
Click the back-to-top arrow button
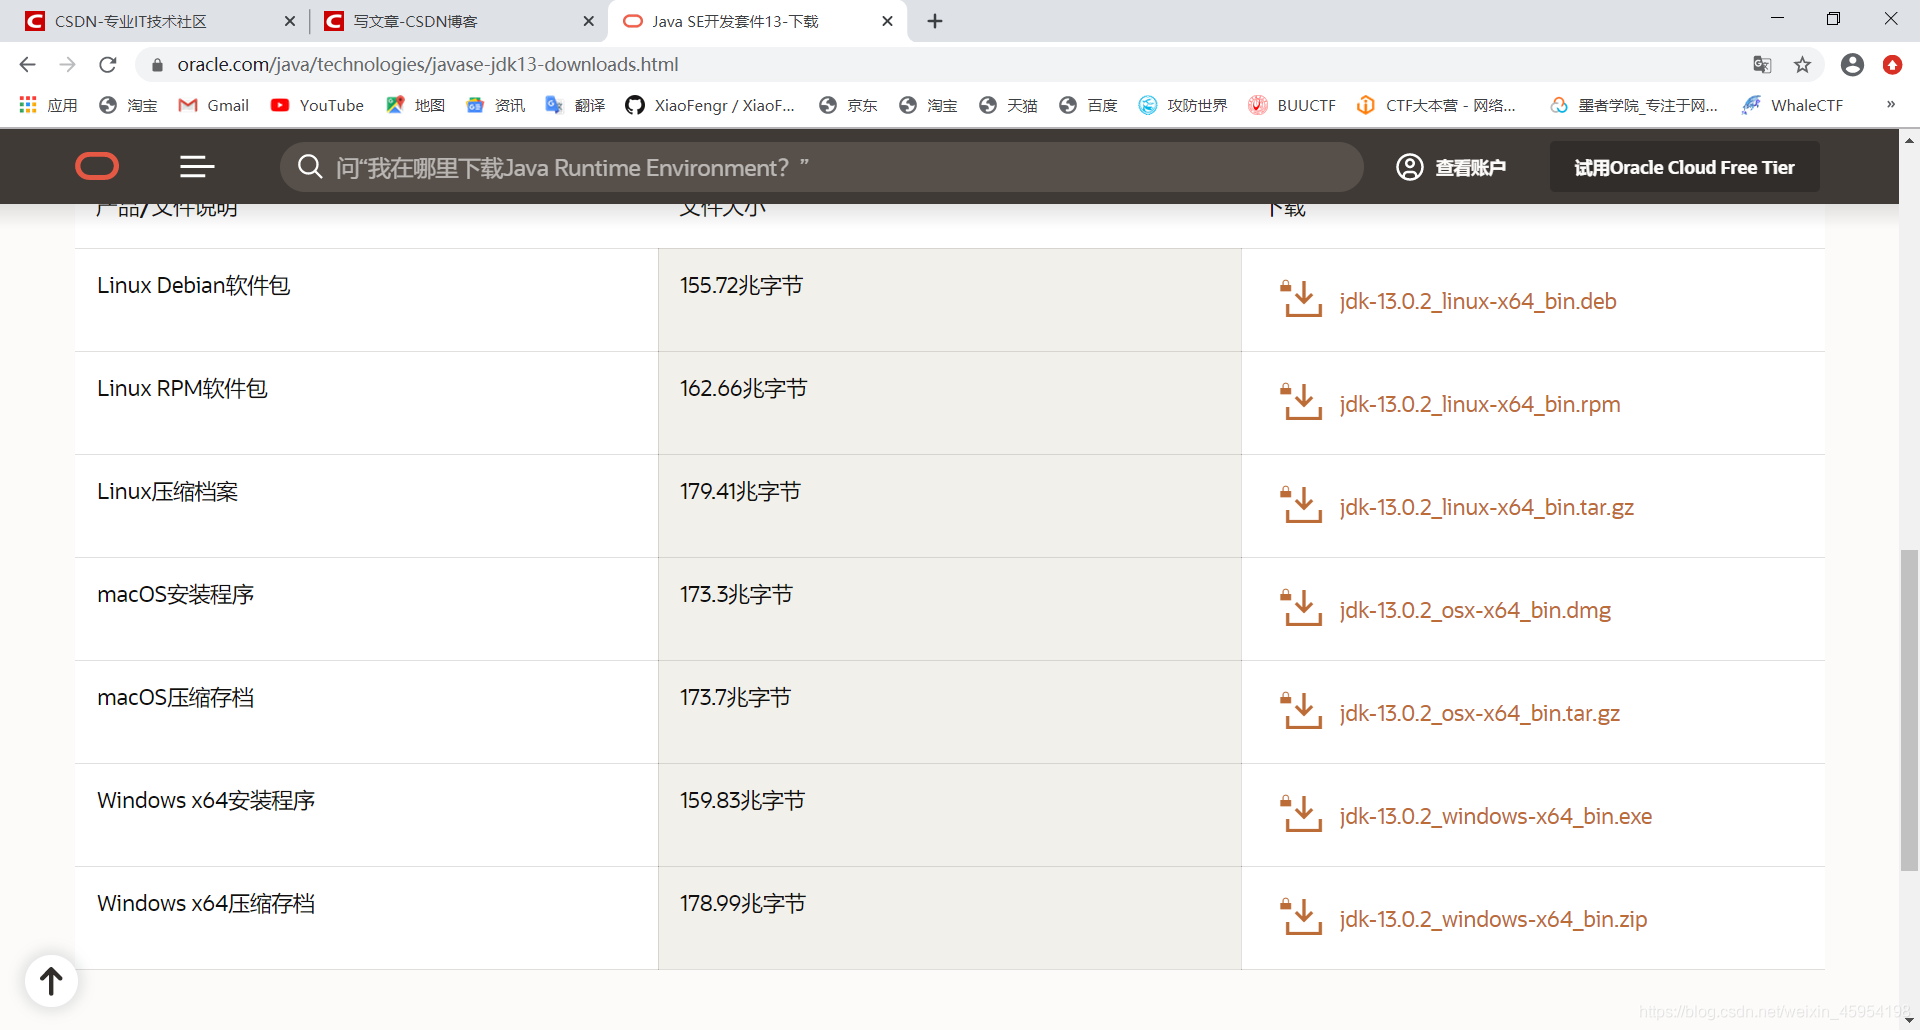[x=51, y=981]
